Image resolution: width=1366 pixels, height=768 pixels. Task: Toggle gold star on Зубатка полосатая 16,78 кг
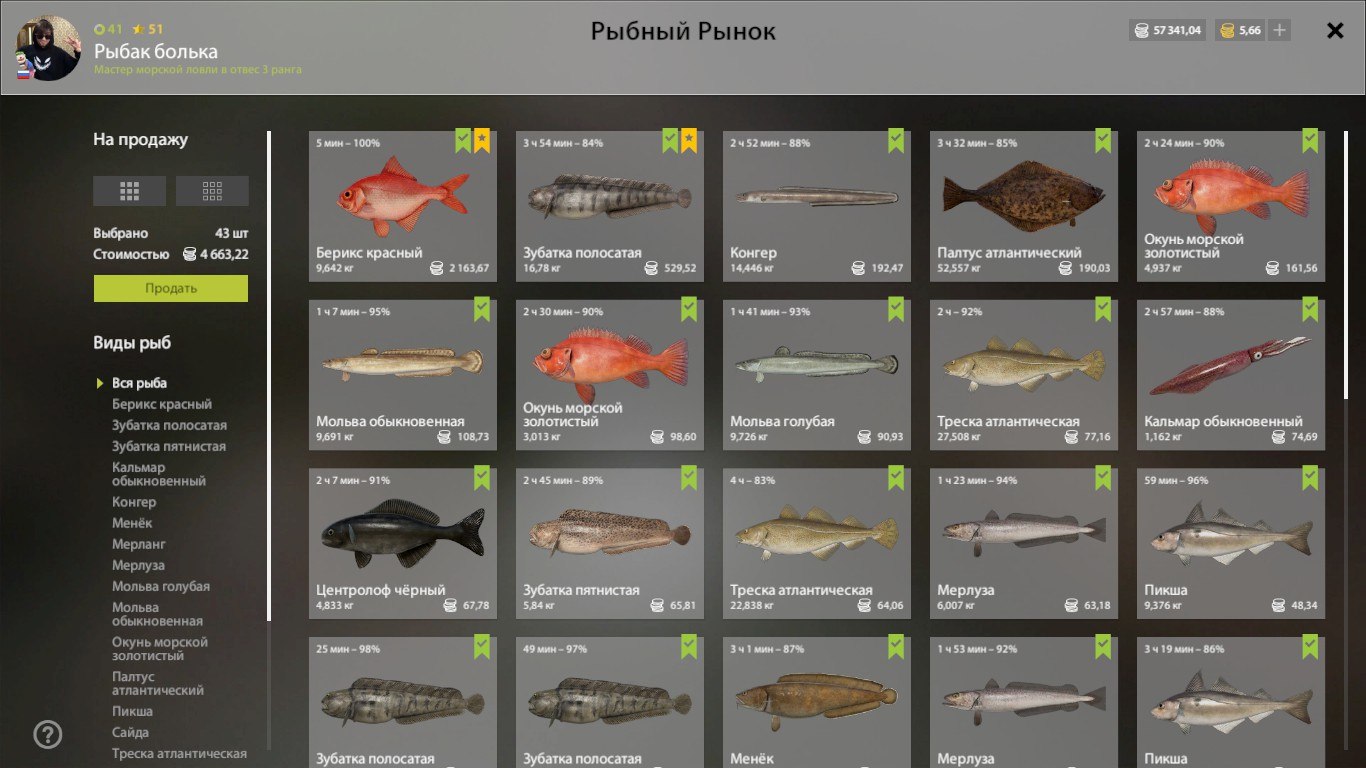click(689, 141)
